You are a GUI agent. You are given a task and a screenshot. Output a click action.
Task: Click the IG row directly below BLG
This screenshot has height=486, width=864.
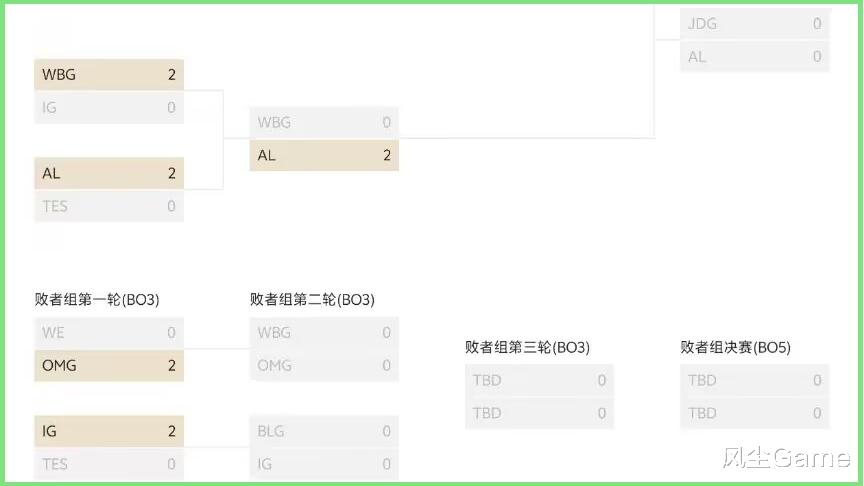pos(324,464)
